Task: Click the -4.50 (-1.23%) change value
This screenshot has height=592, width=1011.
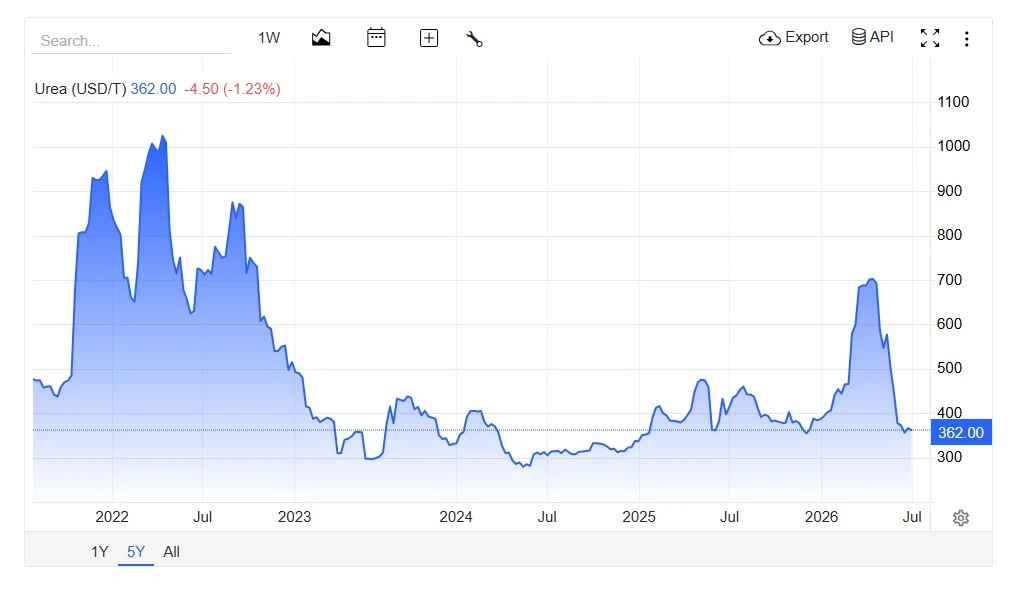Action: (x=233, y=89)
